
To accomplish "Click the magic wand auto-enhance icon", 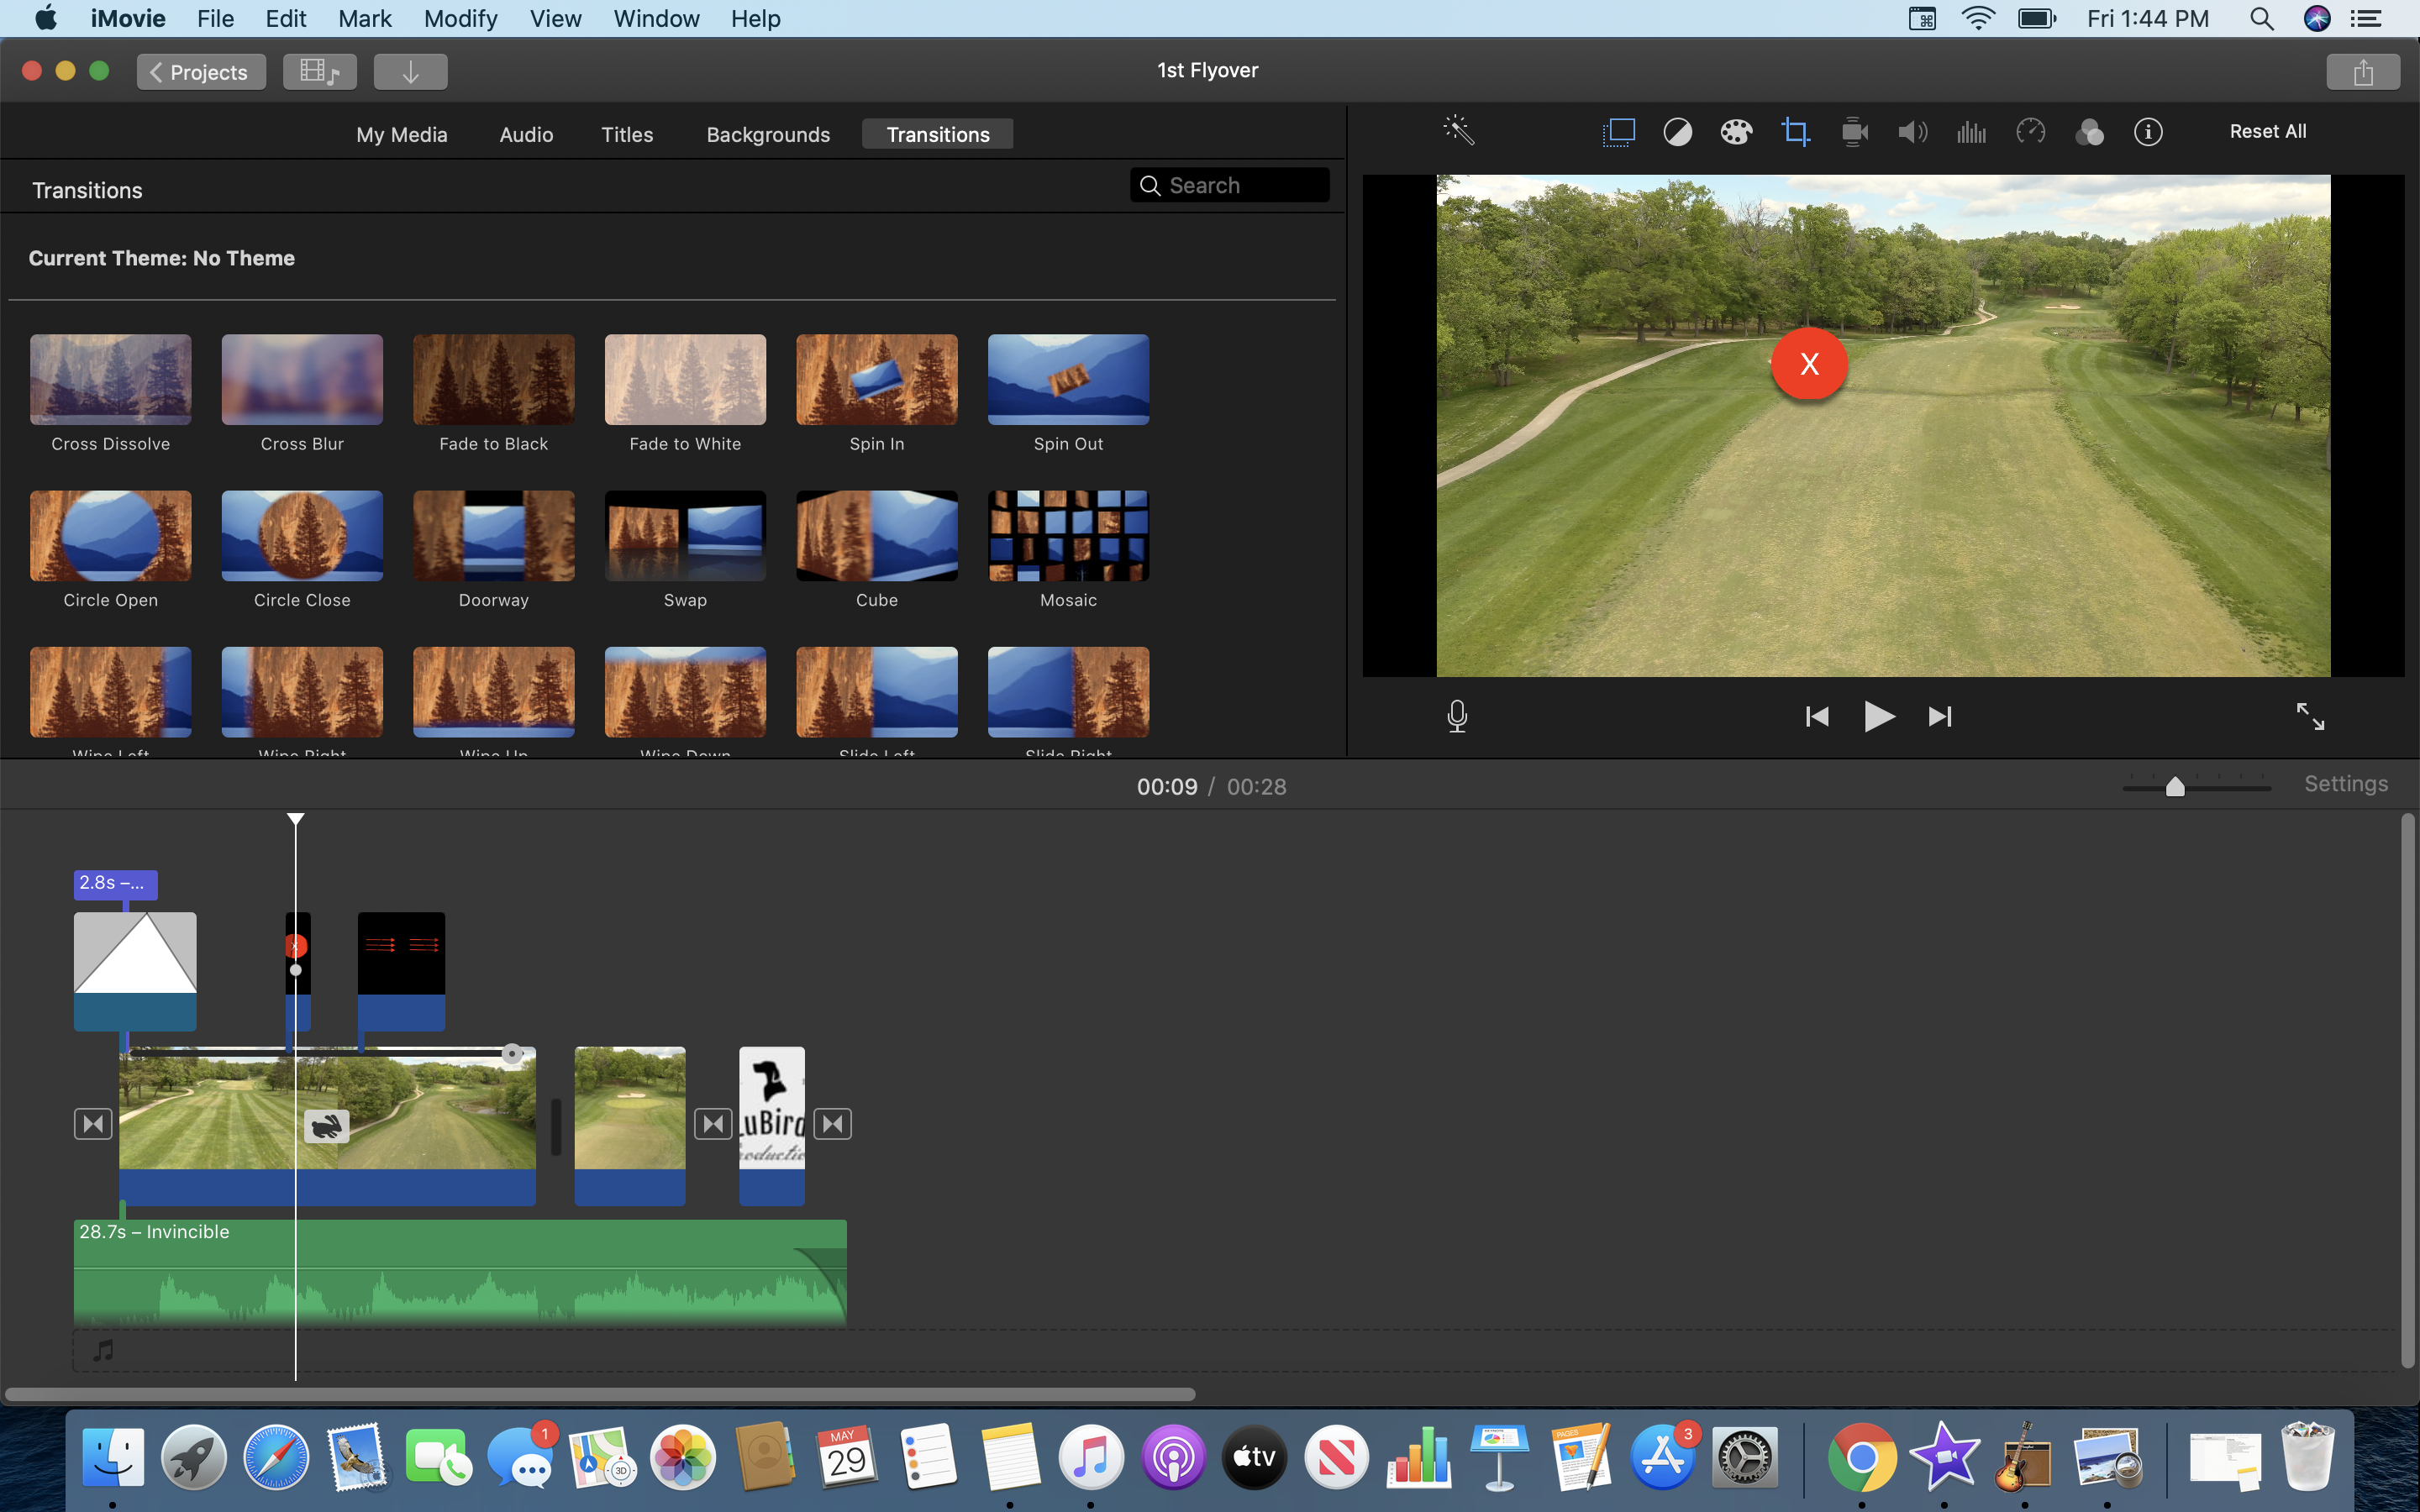I will pyautogui.click(x=1458, y=131).
